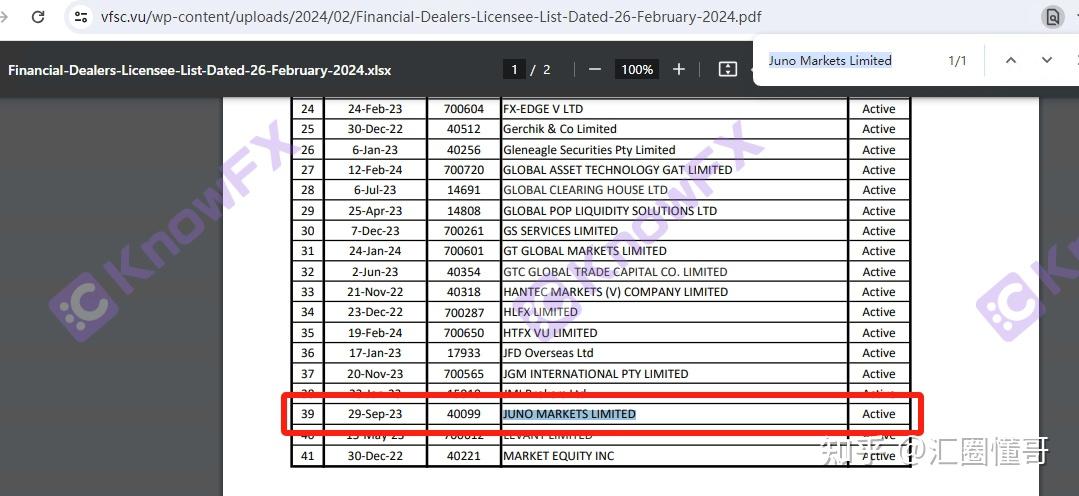Click the 1/1 match counter in the find bar

pyautogui.click(x=957, y=61)
